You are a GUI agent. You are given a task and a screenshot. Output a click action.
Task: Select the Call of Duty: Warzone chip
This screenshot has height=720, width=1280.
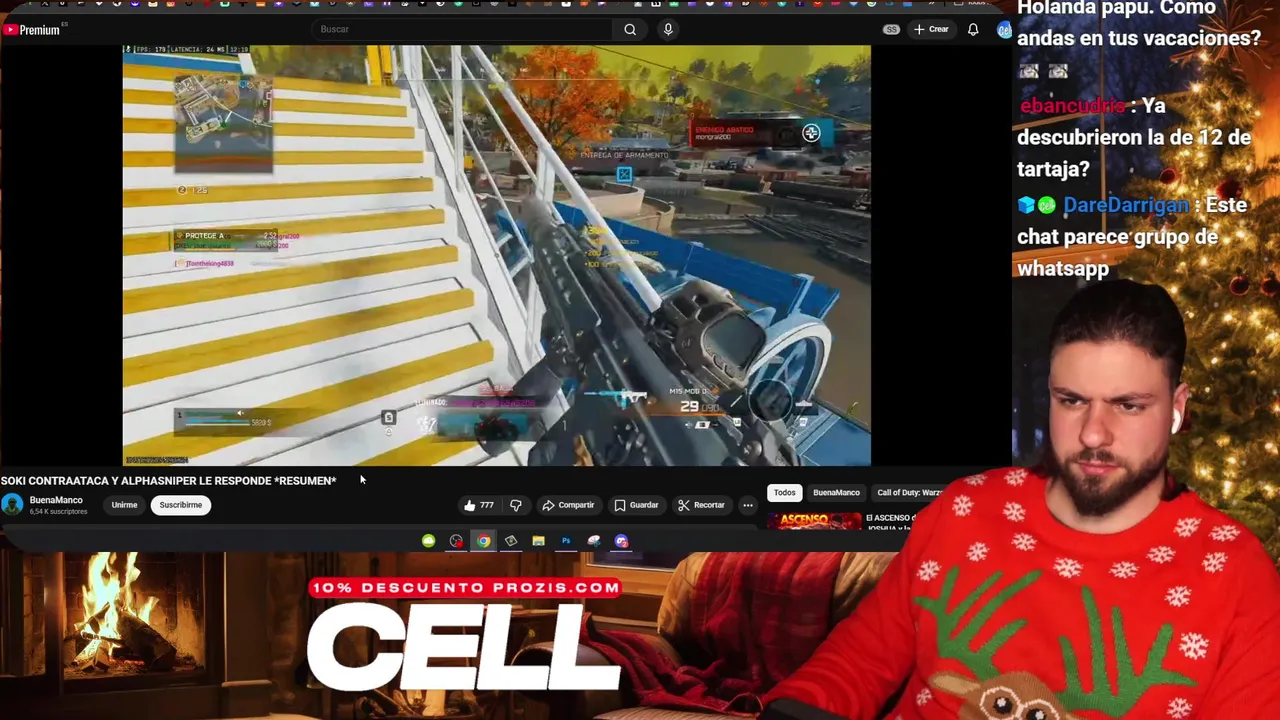click(908, 492)
